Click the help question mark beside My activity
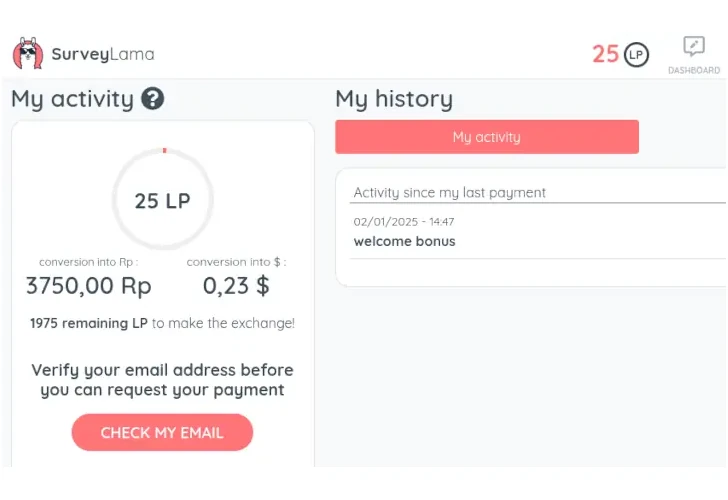This screenshot has height=500, width=728. (153, 99)
